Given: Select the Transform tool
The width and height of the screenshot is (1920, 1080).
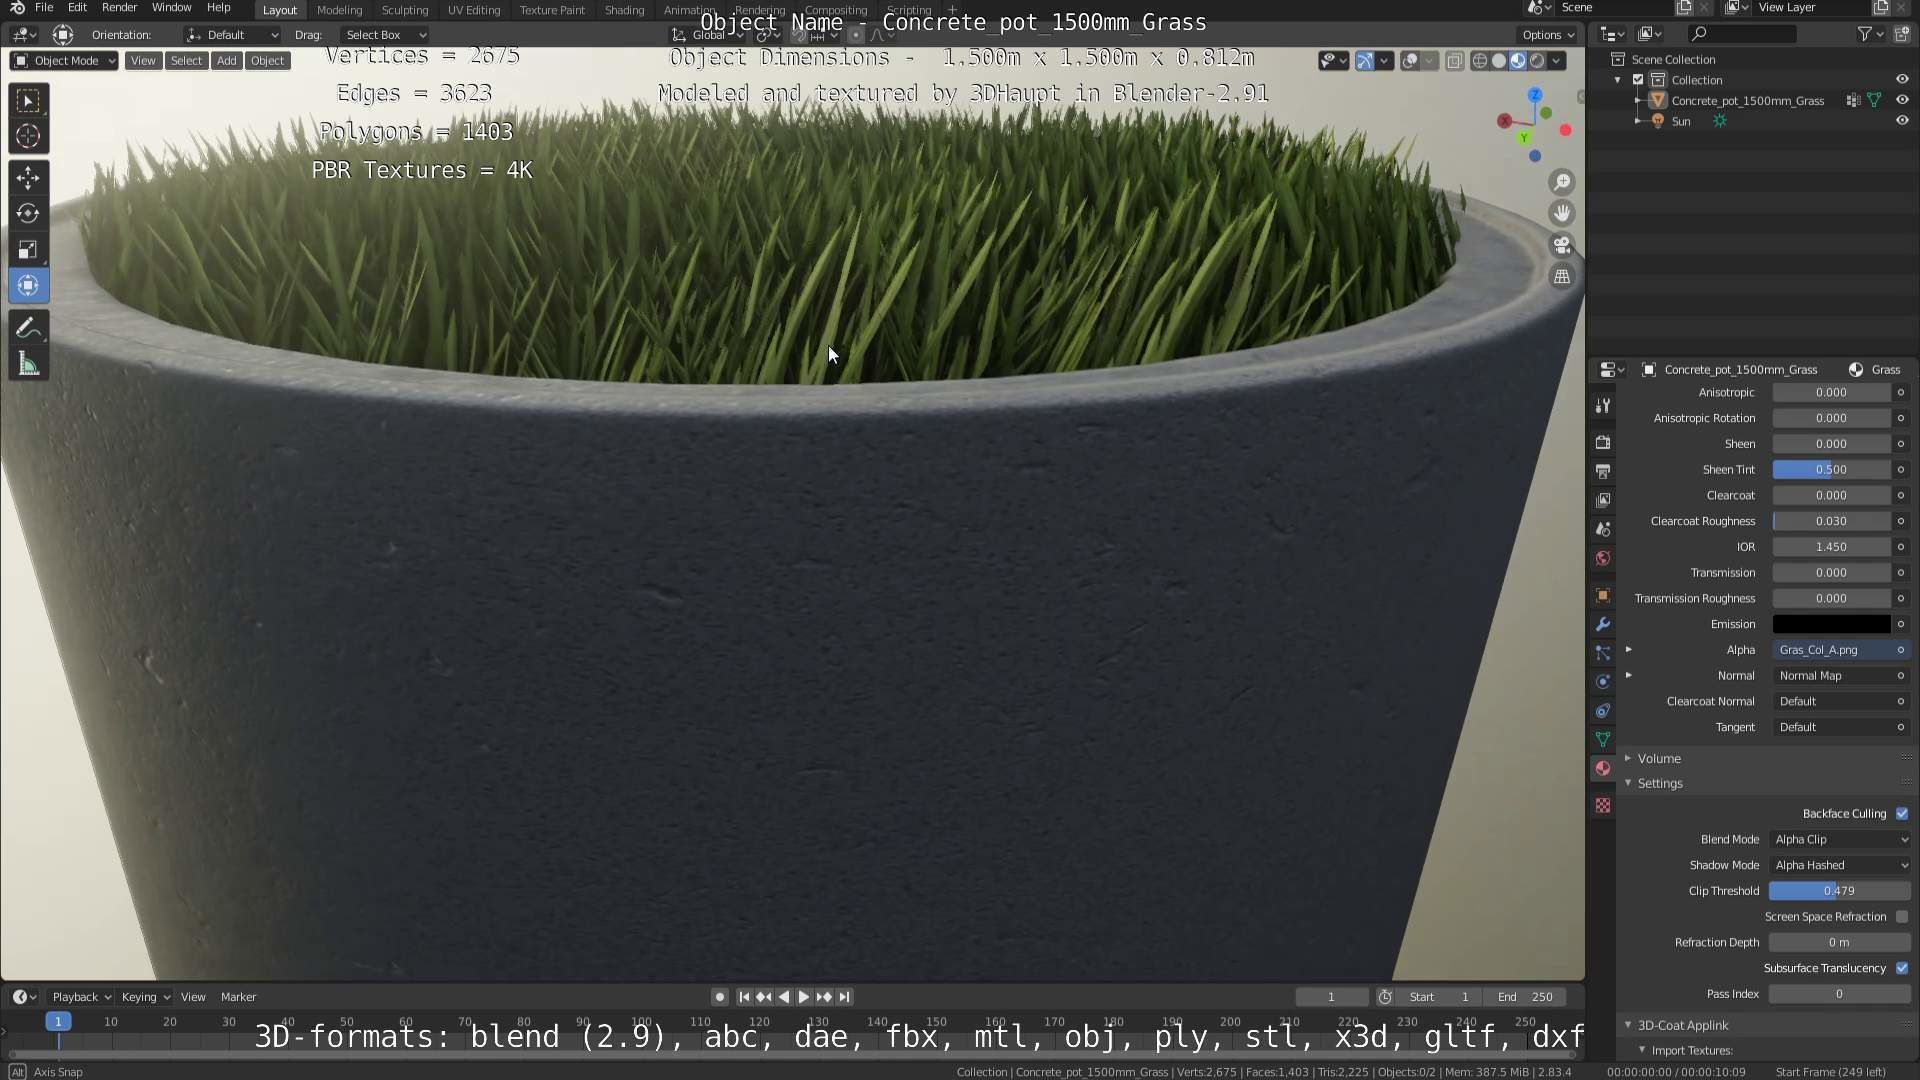Looking at the screenshot, I should (28, 286).
